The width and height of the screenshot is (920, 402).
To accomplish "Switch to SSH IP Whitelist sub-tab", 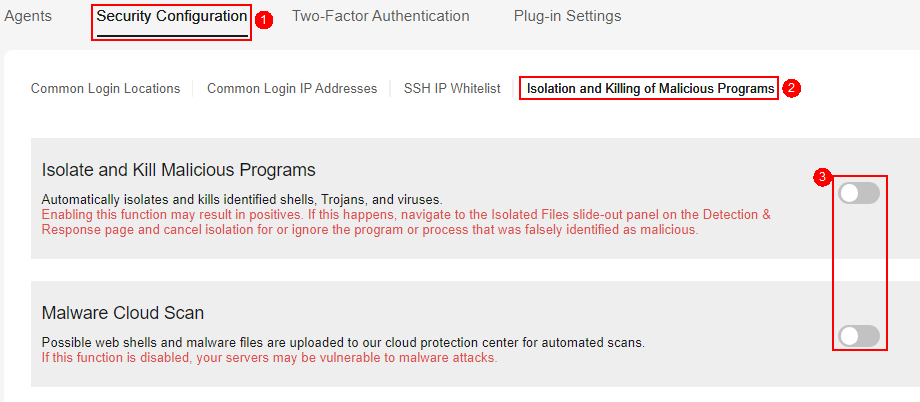I will point(452,89).
